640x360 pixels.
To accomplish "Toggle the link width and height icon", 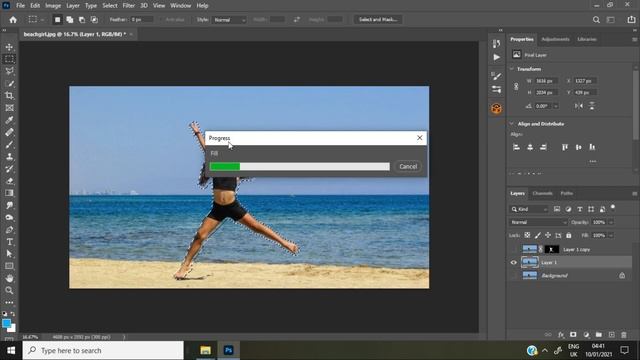I will tap(516, 87).
